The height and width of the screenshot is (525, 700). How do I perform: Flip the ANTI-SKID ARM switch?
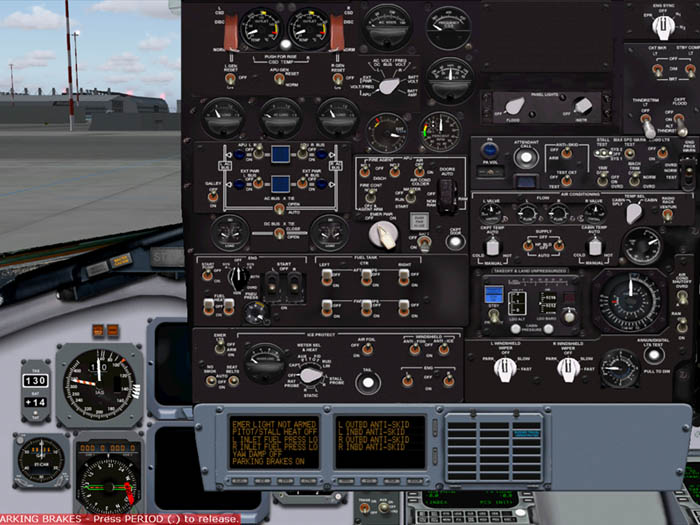click(x=567, y=154)
